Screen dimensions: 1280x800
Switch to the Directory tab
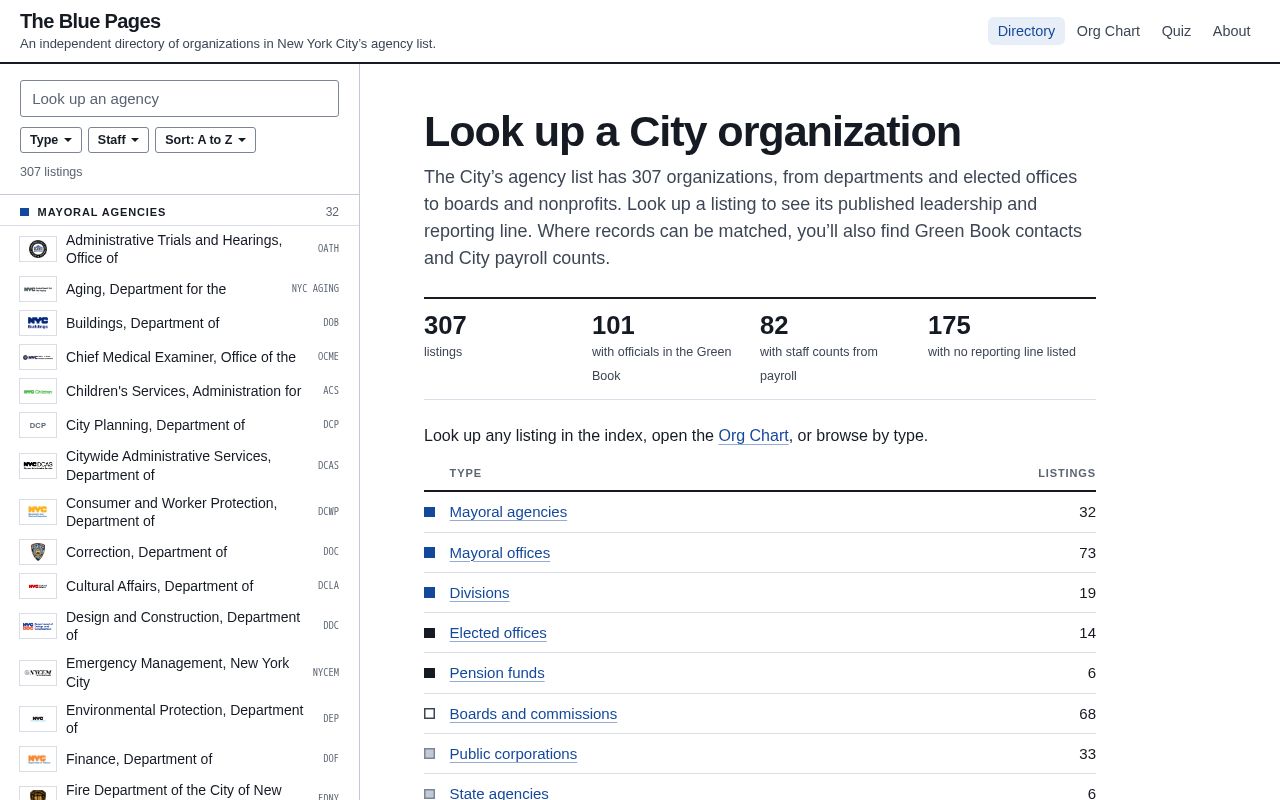coord(1026,31)
